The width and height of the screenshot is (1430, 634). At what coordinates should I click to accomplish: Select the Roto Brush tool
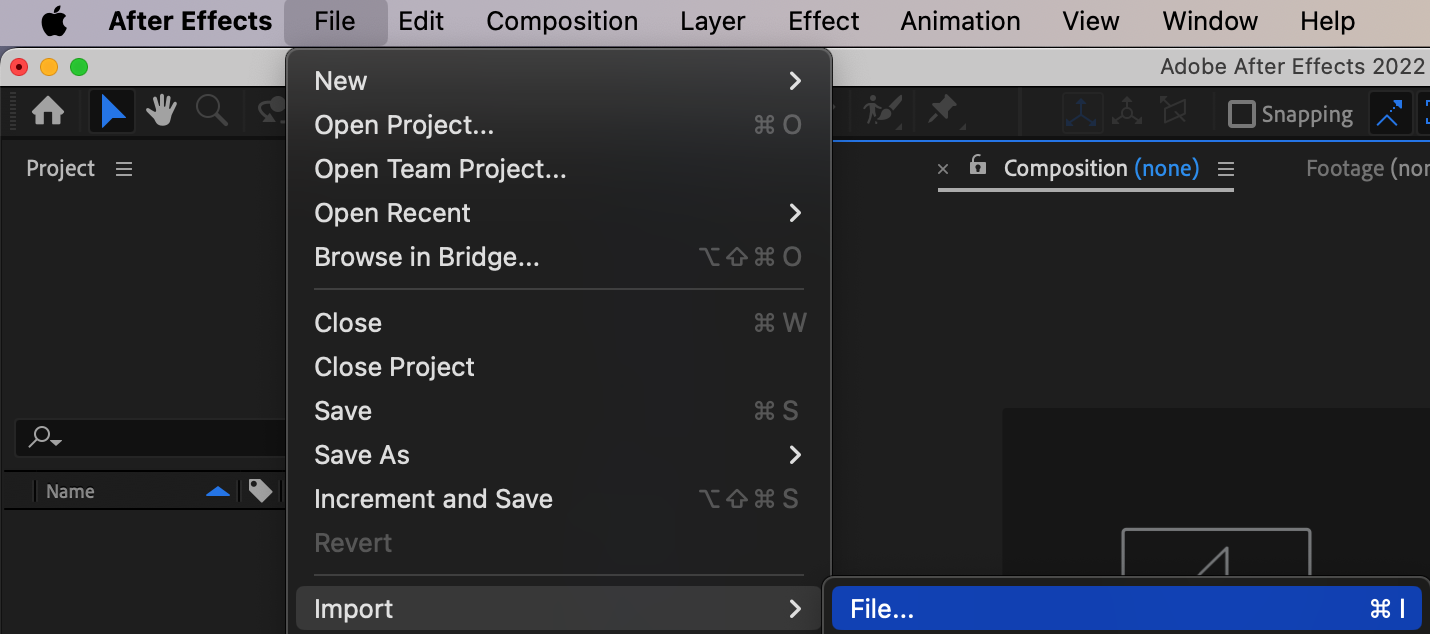click(x=884, y=111)
